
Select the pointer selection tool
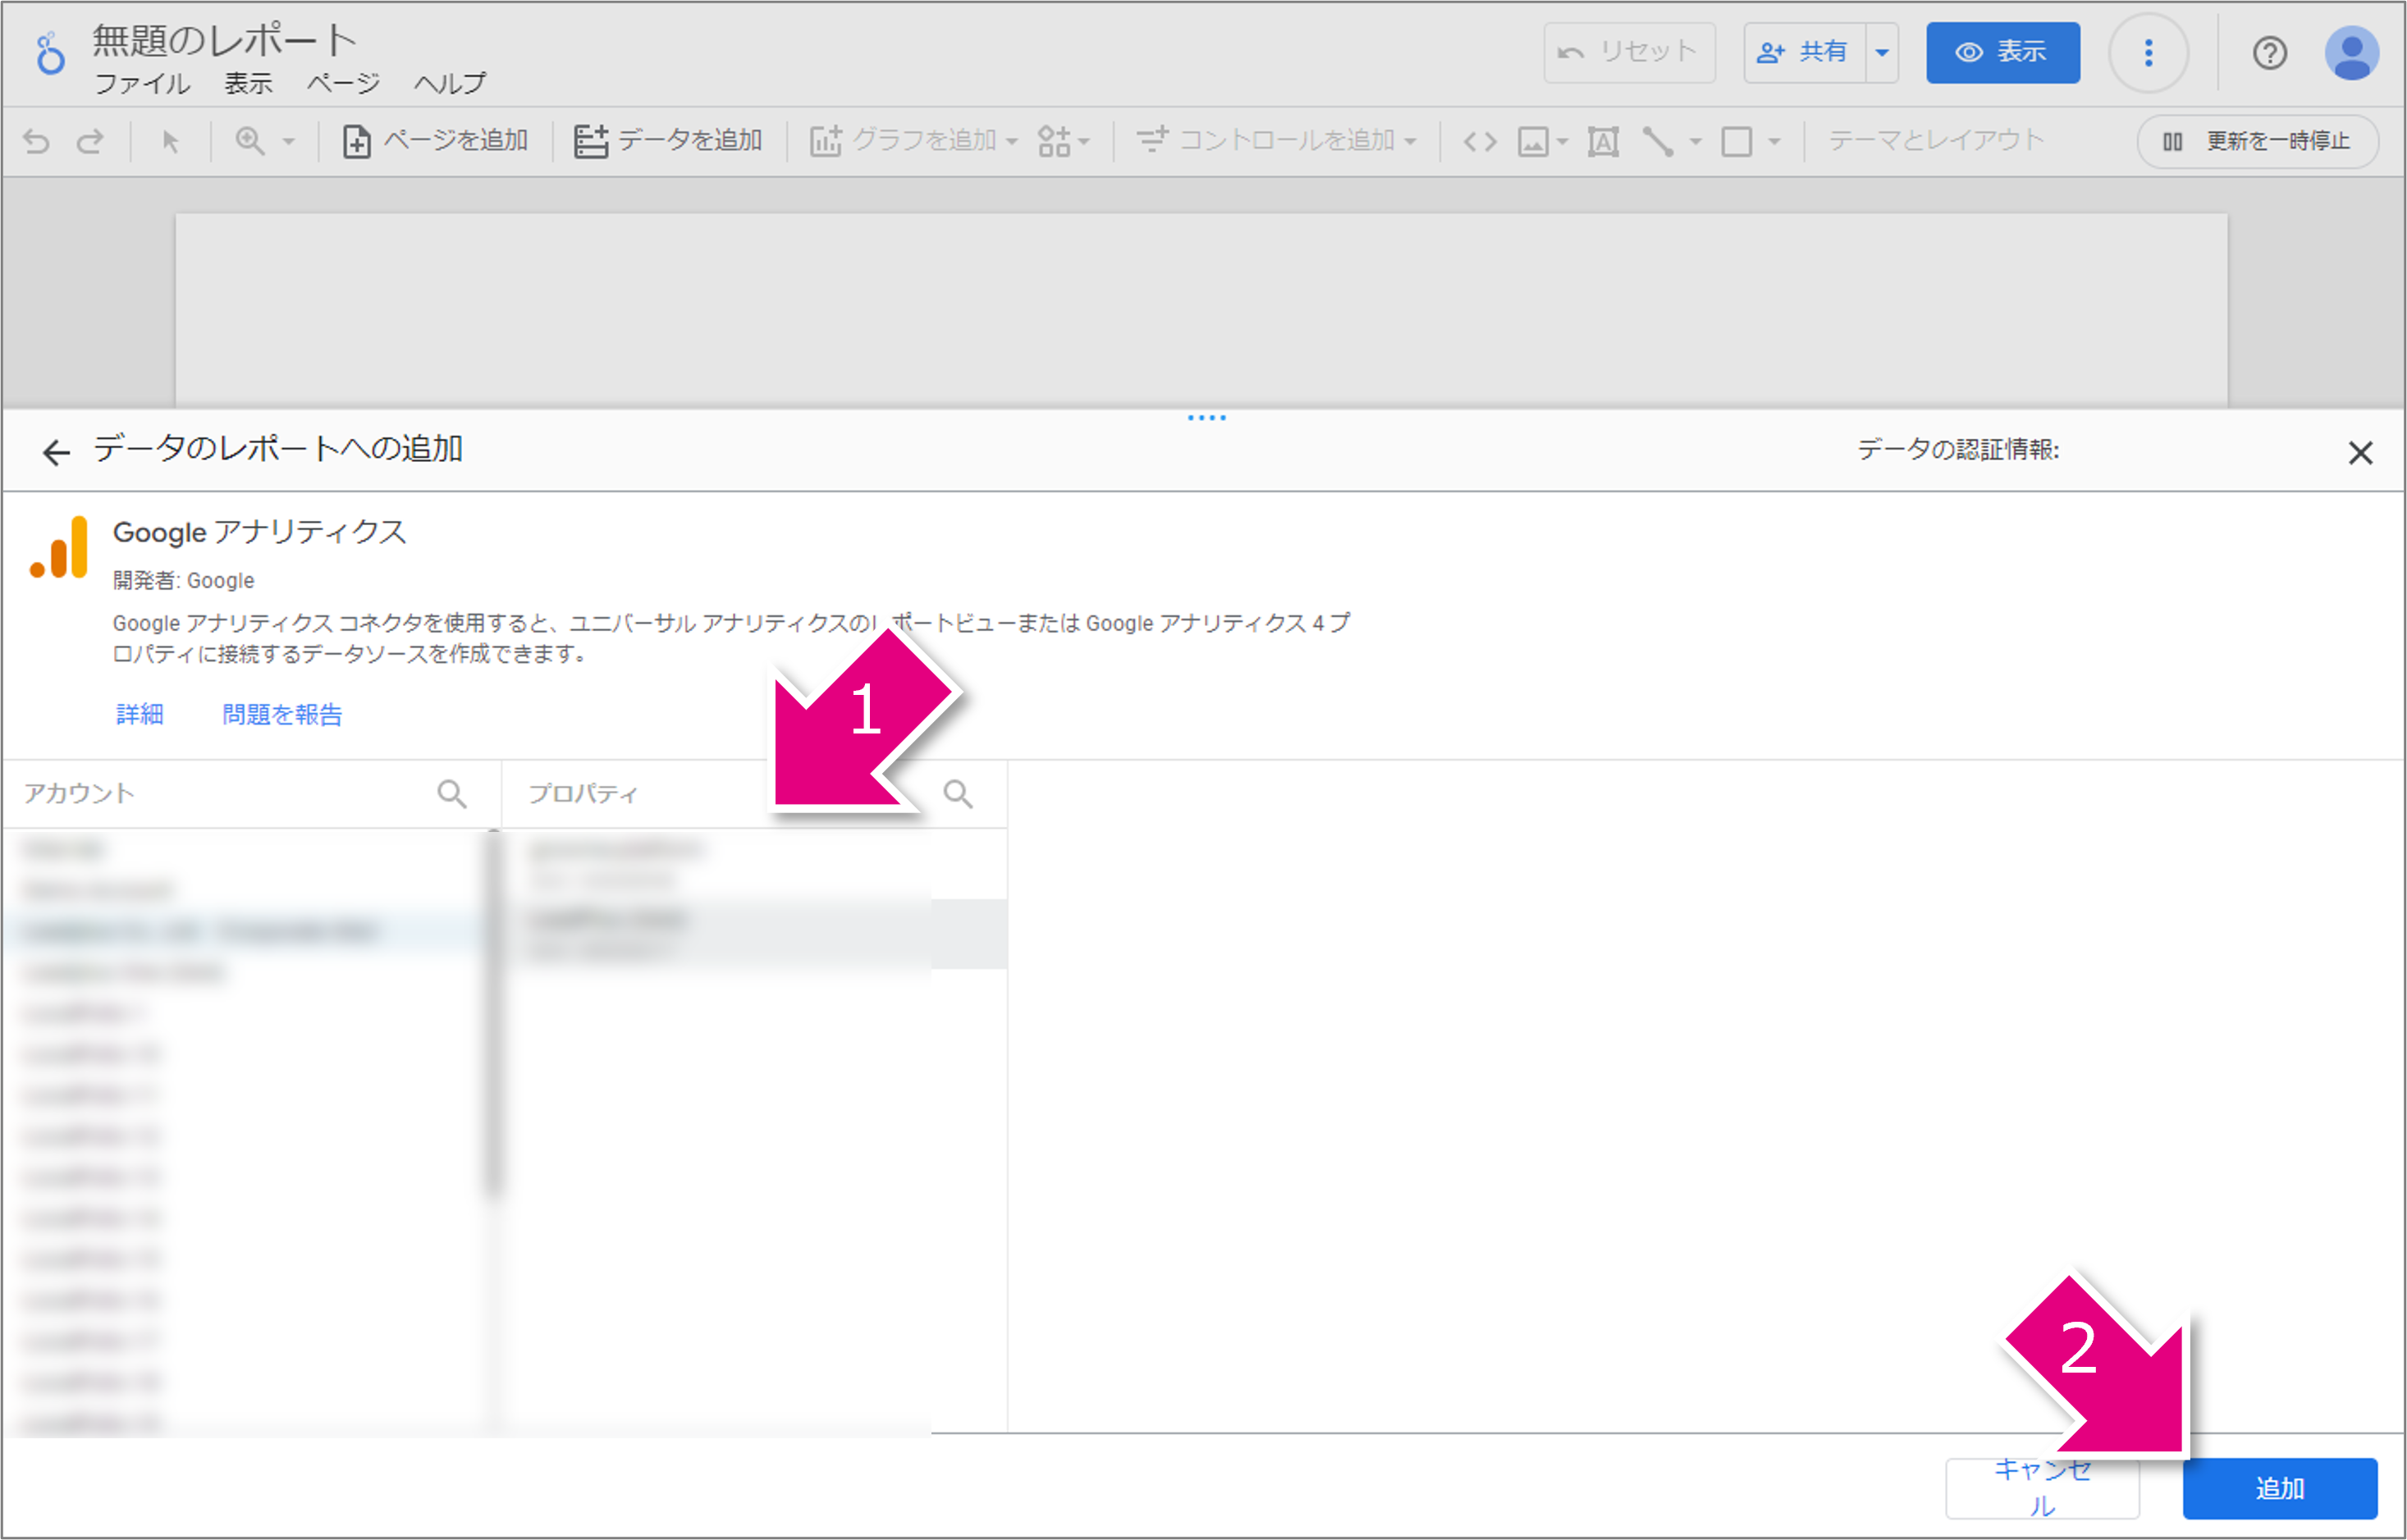[170, 142]
